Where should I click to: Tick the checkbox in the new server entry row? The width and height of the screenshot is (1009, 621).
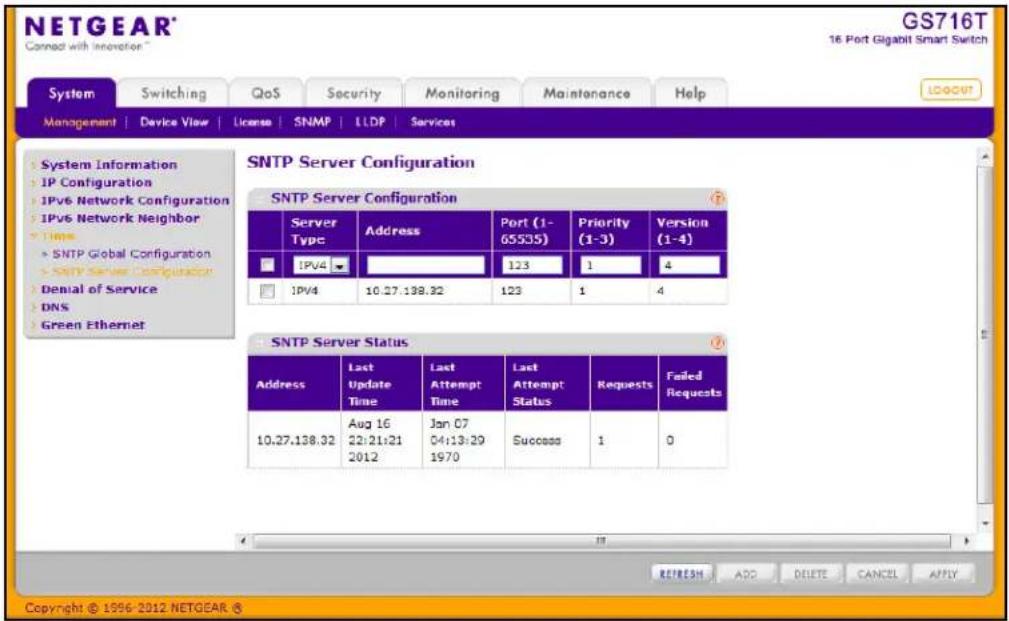[267, 265]
